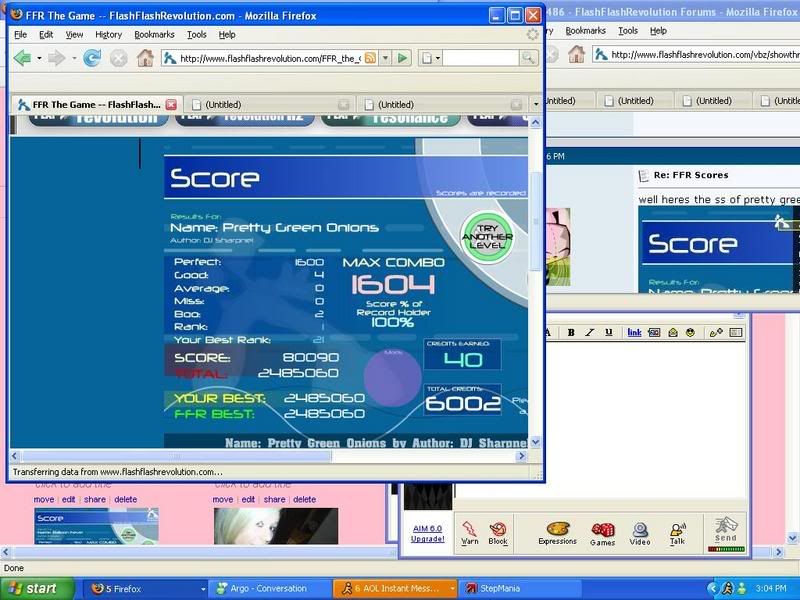
Task: Open the search engine selector dropdown
Action: [430, 58]
